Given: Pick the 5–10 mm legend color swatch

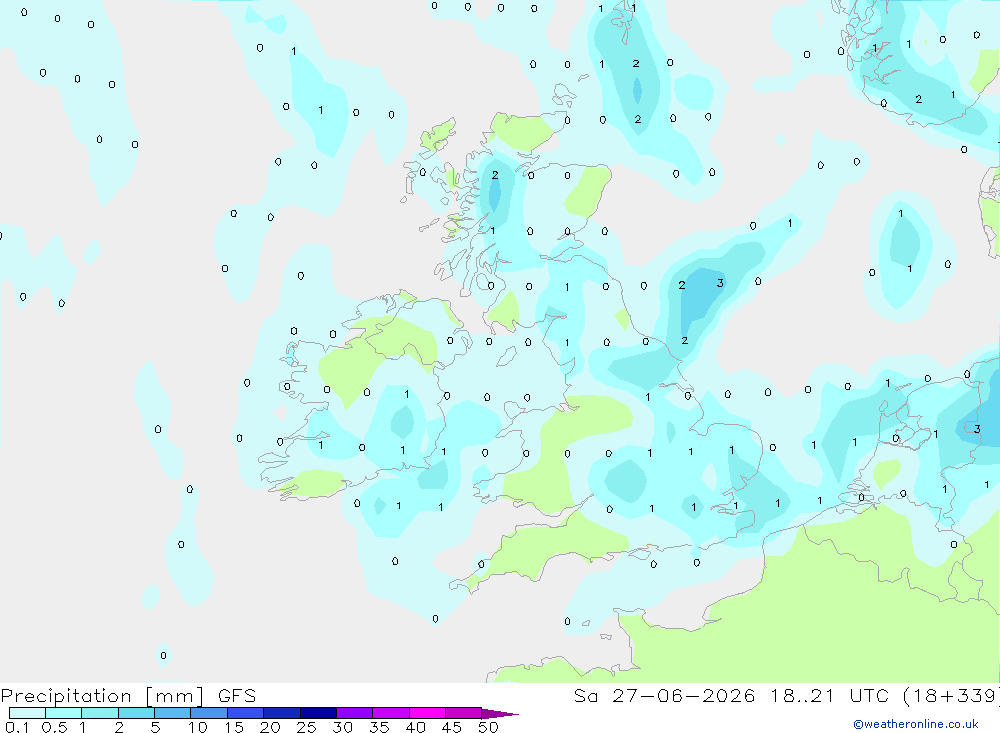Looking at the screenshot, I should 173,713.
